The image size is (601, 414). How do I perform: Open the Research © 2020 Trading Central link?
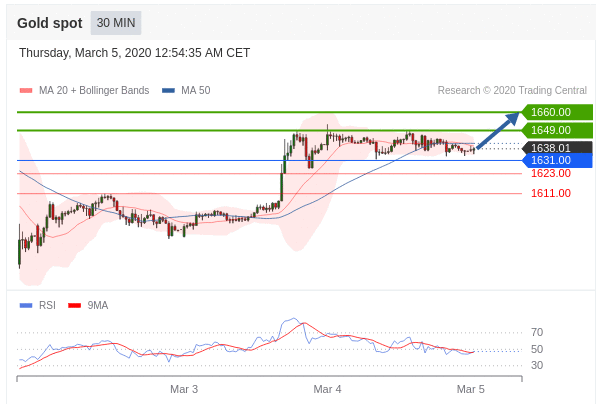[x=512, y=91]
